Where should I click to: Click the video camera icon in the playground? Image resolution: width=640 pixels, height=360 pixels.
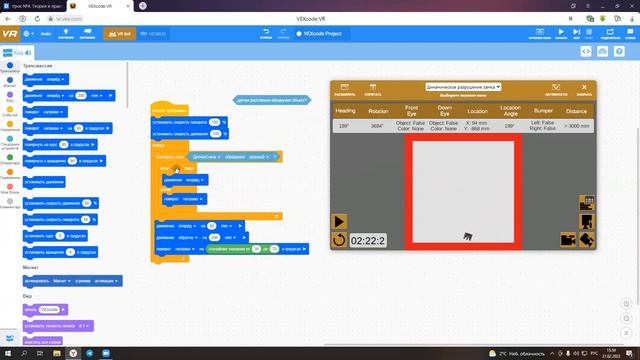[568, 240]
